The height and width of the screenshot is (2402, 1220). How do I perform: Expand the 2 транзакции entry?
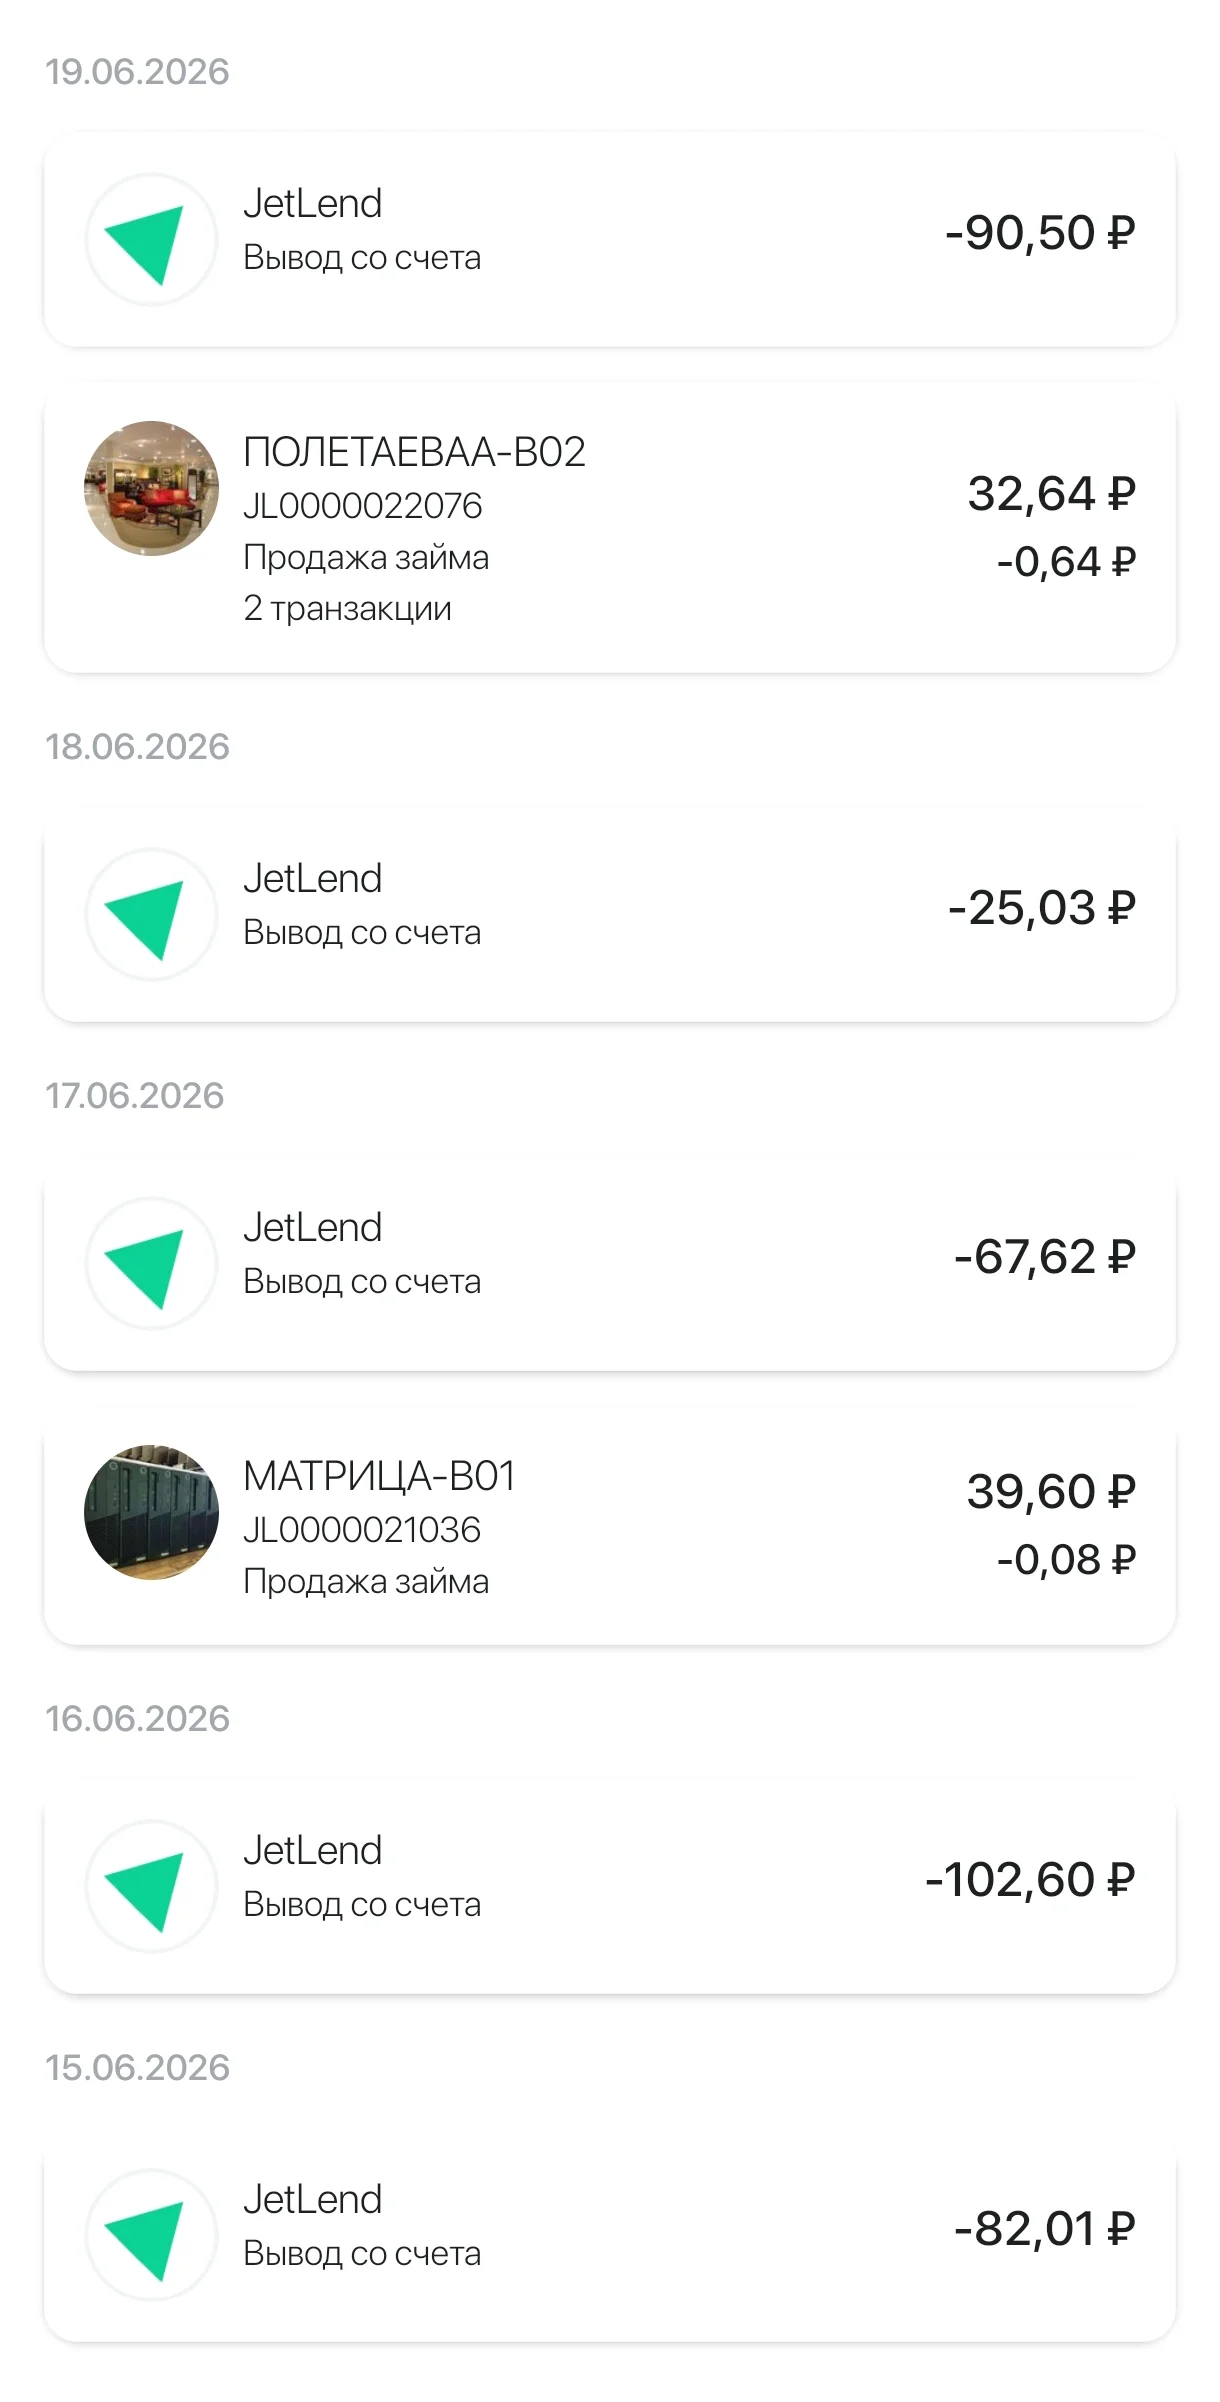coord(348,608)
